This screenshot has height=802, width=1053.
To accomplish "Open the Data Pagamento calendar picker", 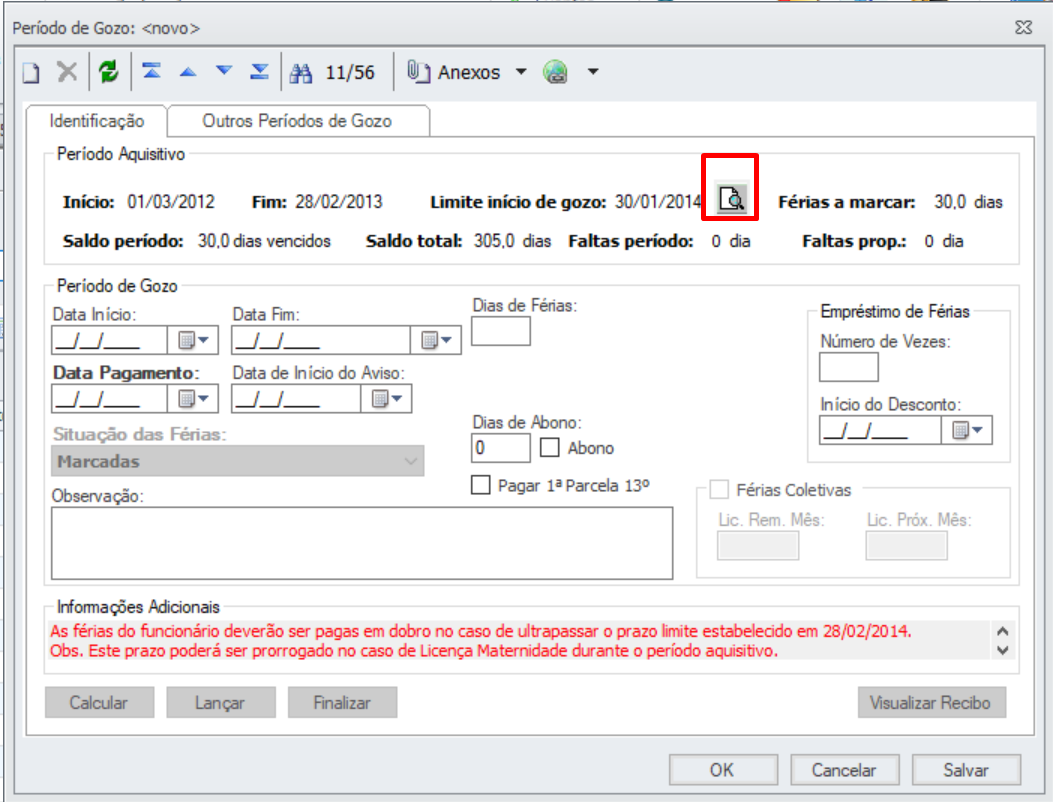I will pos(193,399).
